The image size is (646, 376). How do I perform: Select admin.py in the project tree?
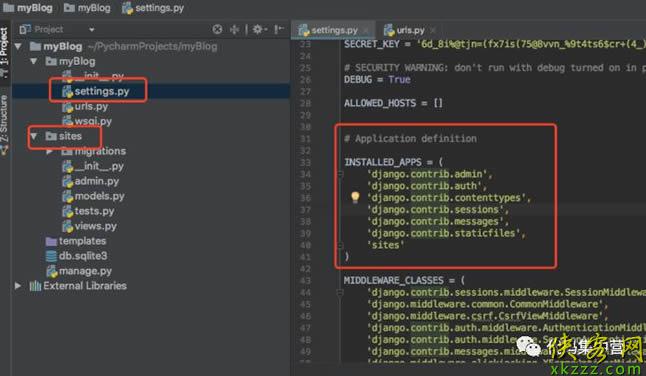[x=96, y=181]
